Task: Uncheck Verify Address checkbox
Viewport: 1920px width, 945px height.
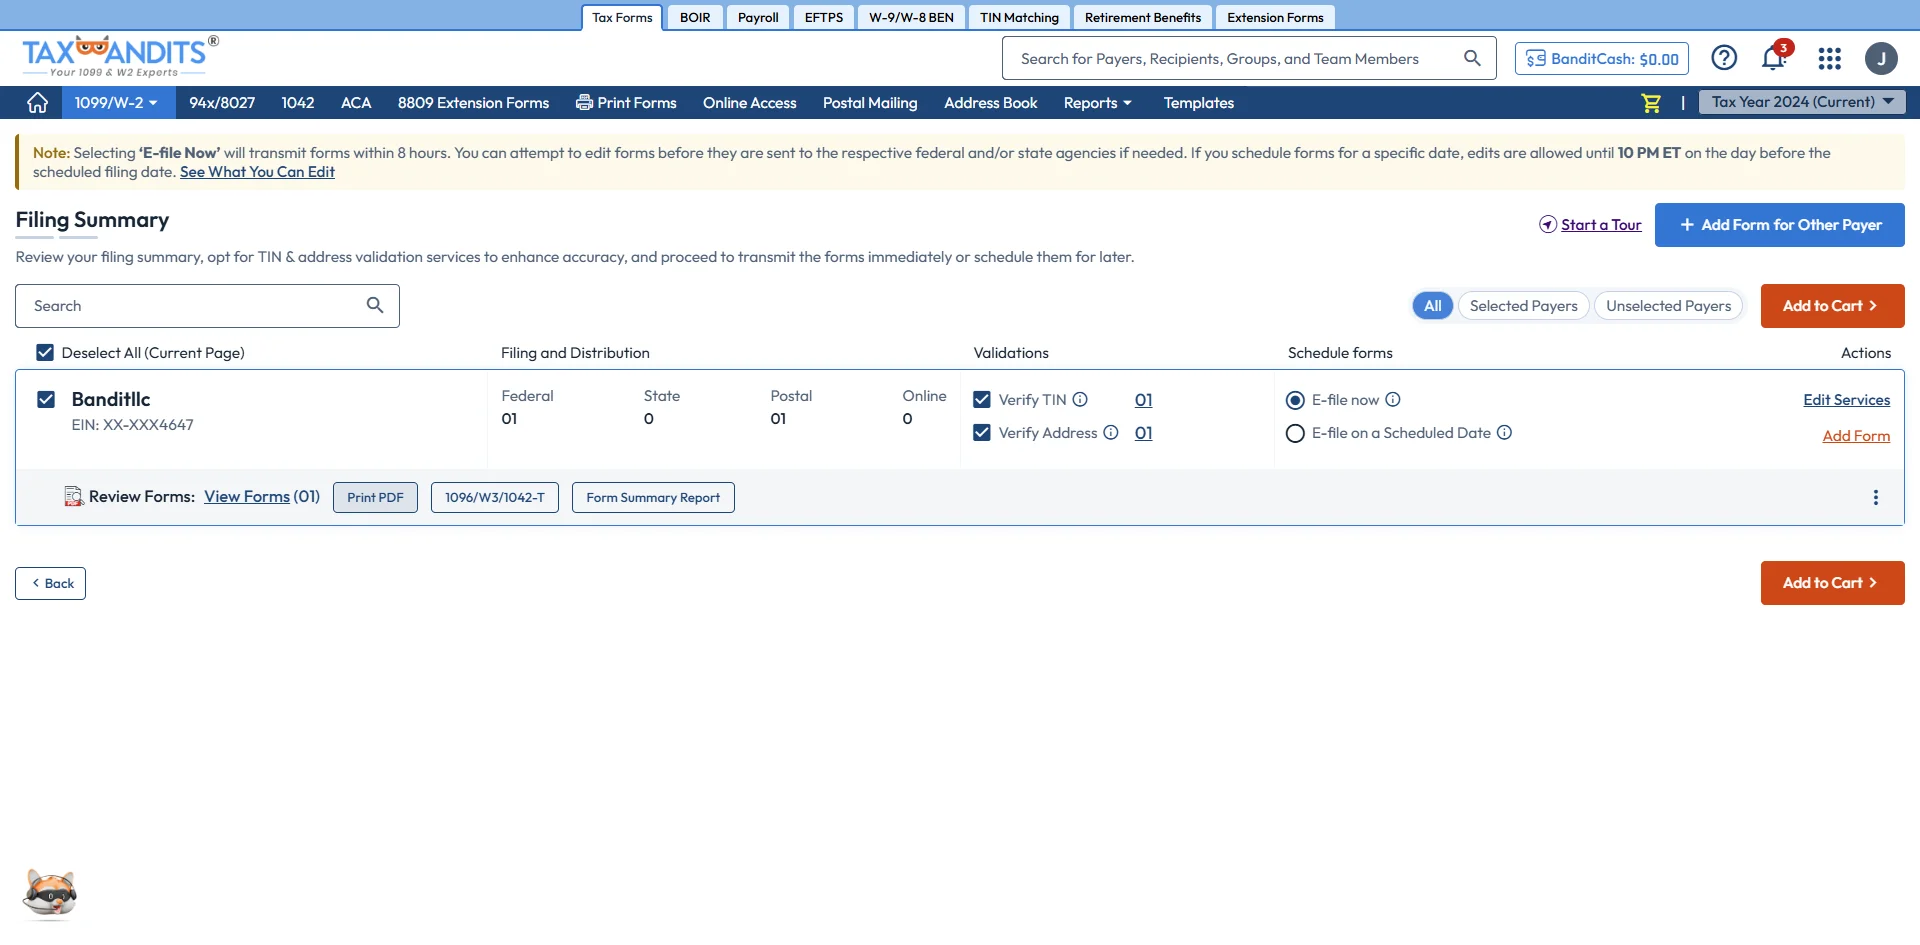Action: coord(982,432)
